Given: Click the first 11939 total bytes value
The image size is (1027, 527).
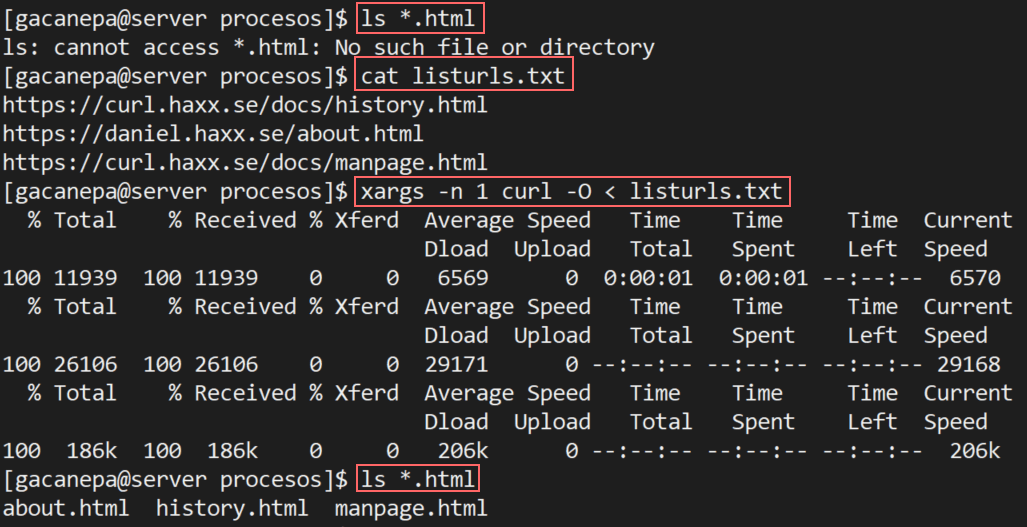Looking at the screenshot, I should tap(86, 278).
